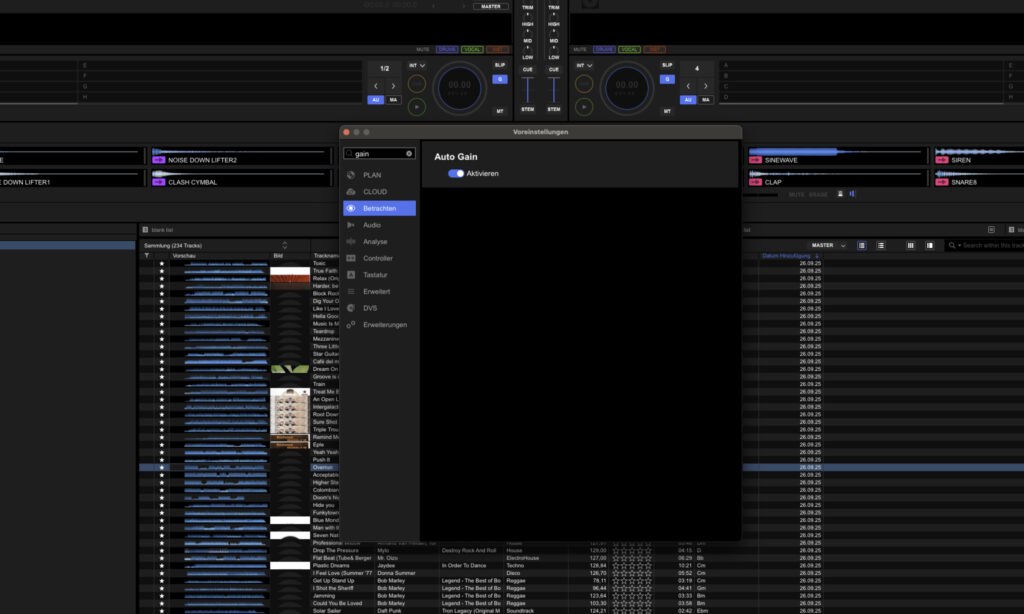Open the INT playback mode dropdown

(585, 65)
